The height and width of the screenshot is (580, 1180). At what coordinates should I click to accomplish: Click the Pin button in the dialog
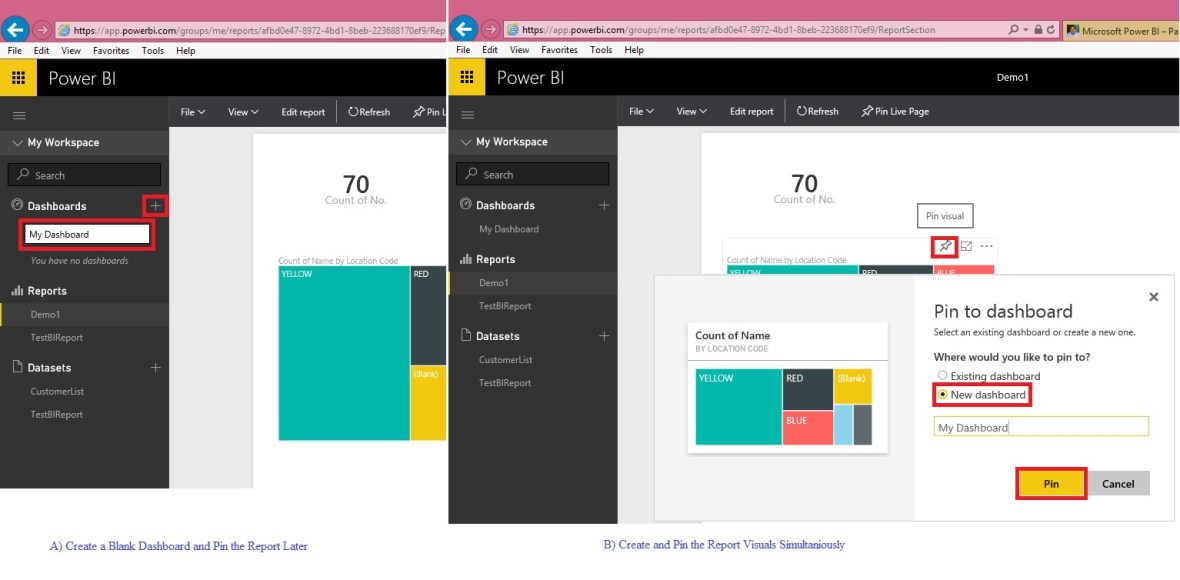tap(1050, 483)
